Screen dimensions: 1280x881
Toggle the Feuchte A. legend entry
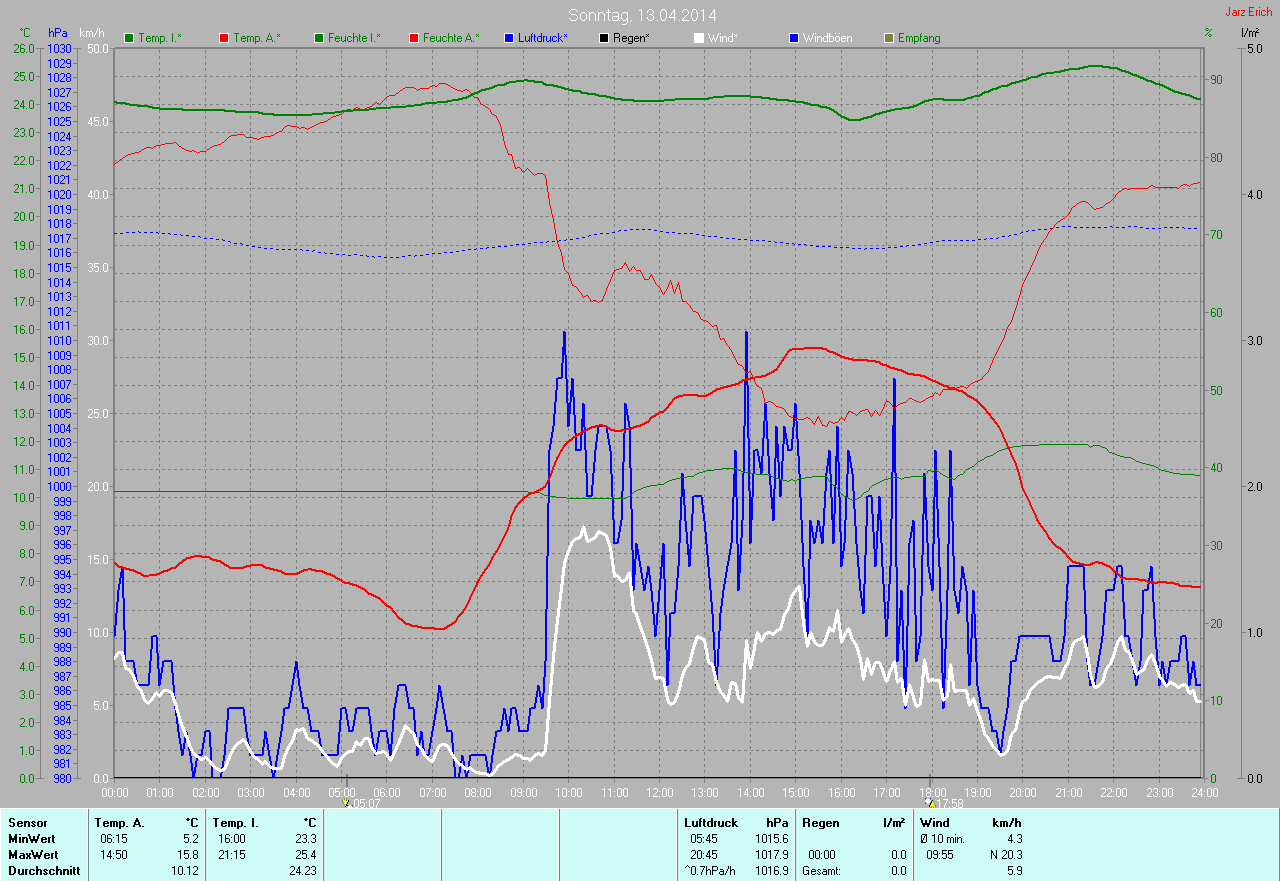(x=444, y=38)
